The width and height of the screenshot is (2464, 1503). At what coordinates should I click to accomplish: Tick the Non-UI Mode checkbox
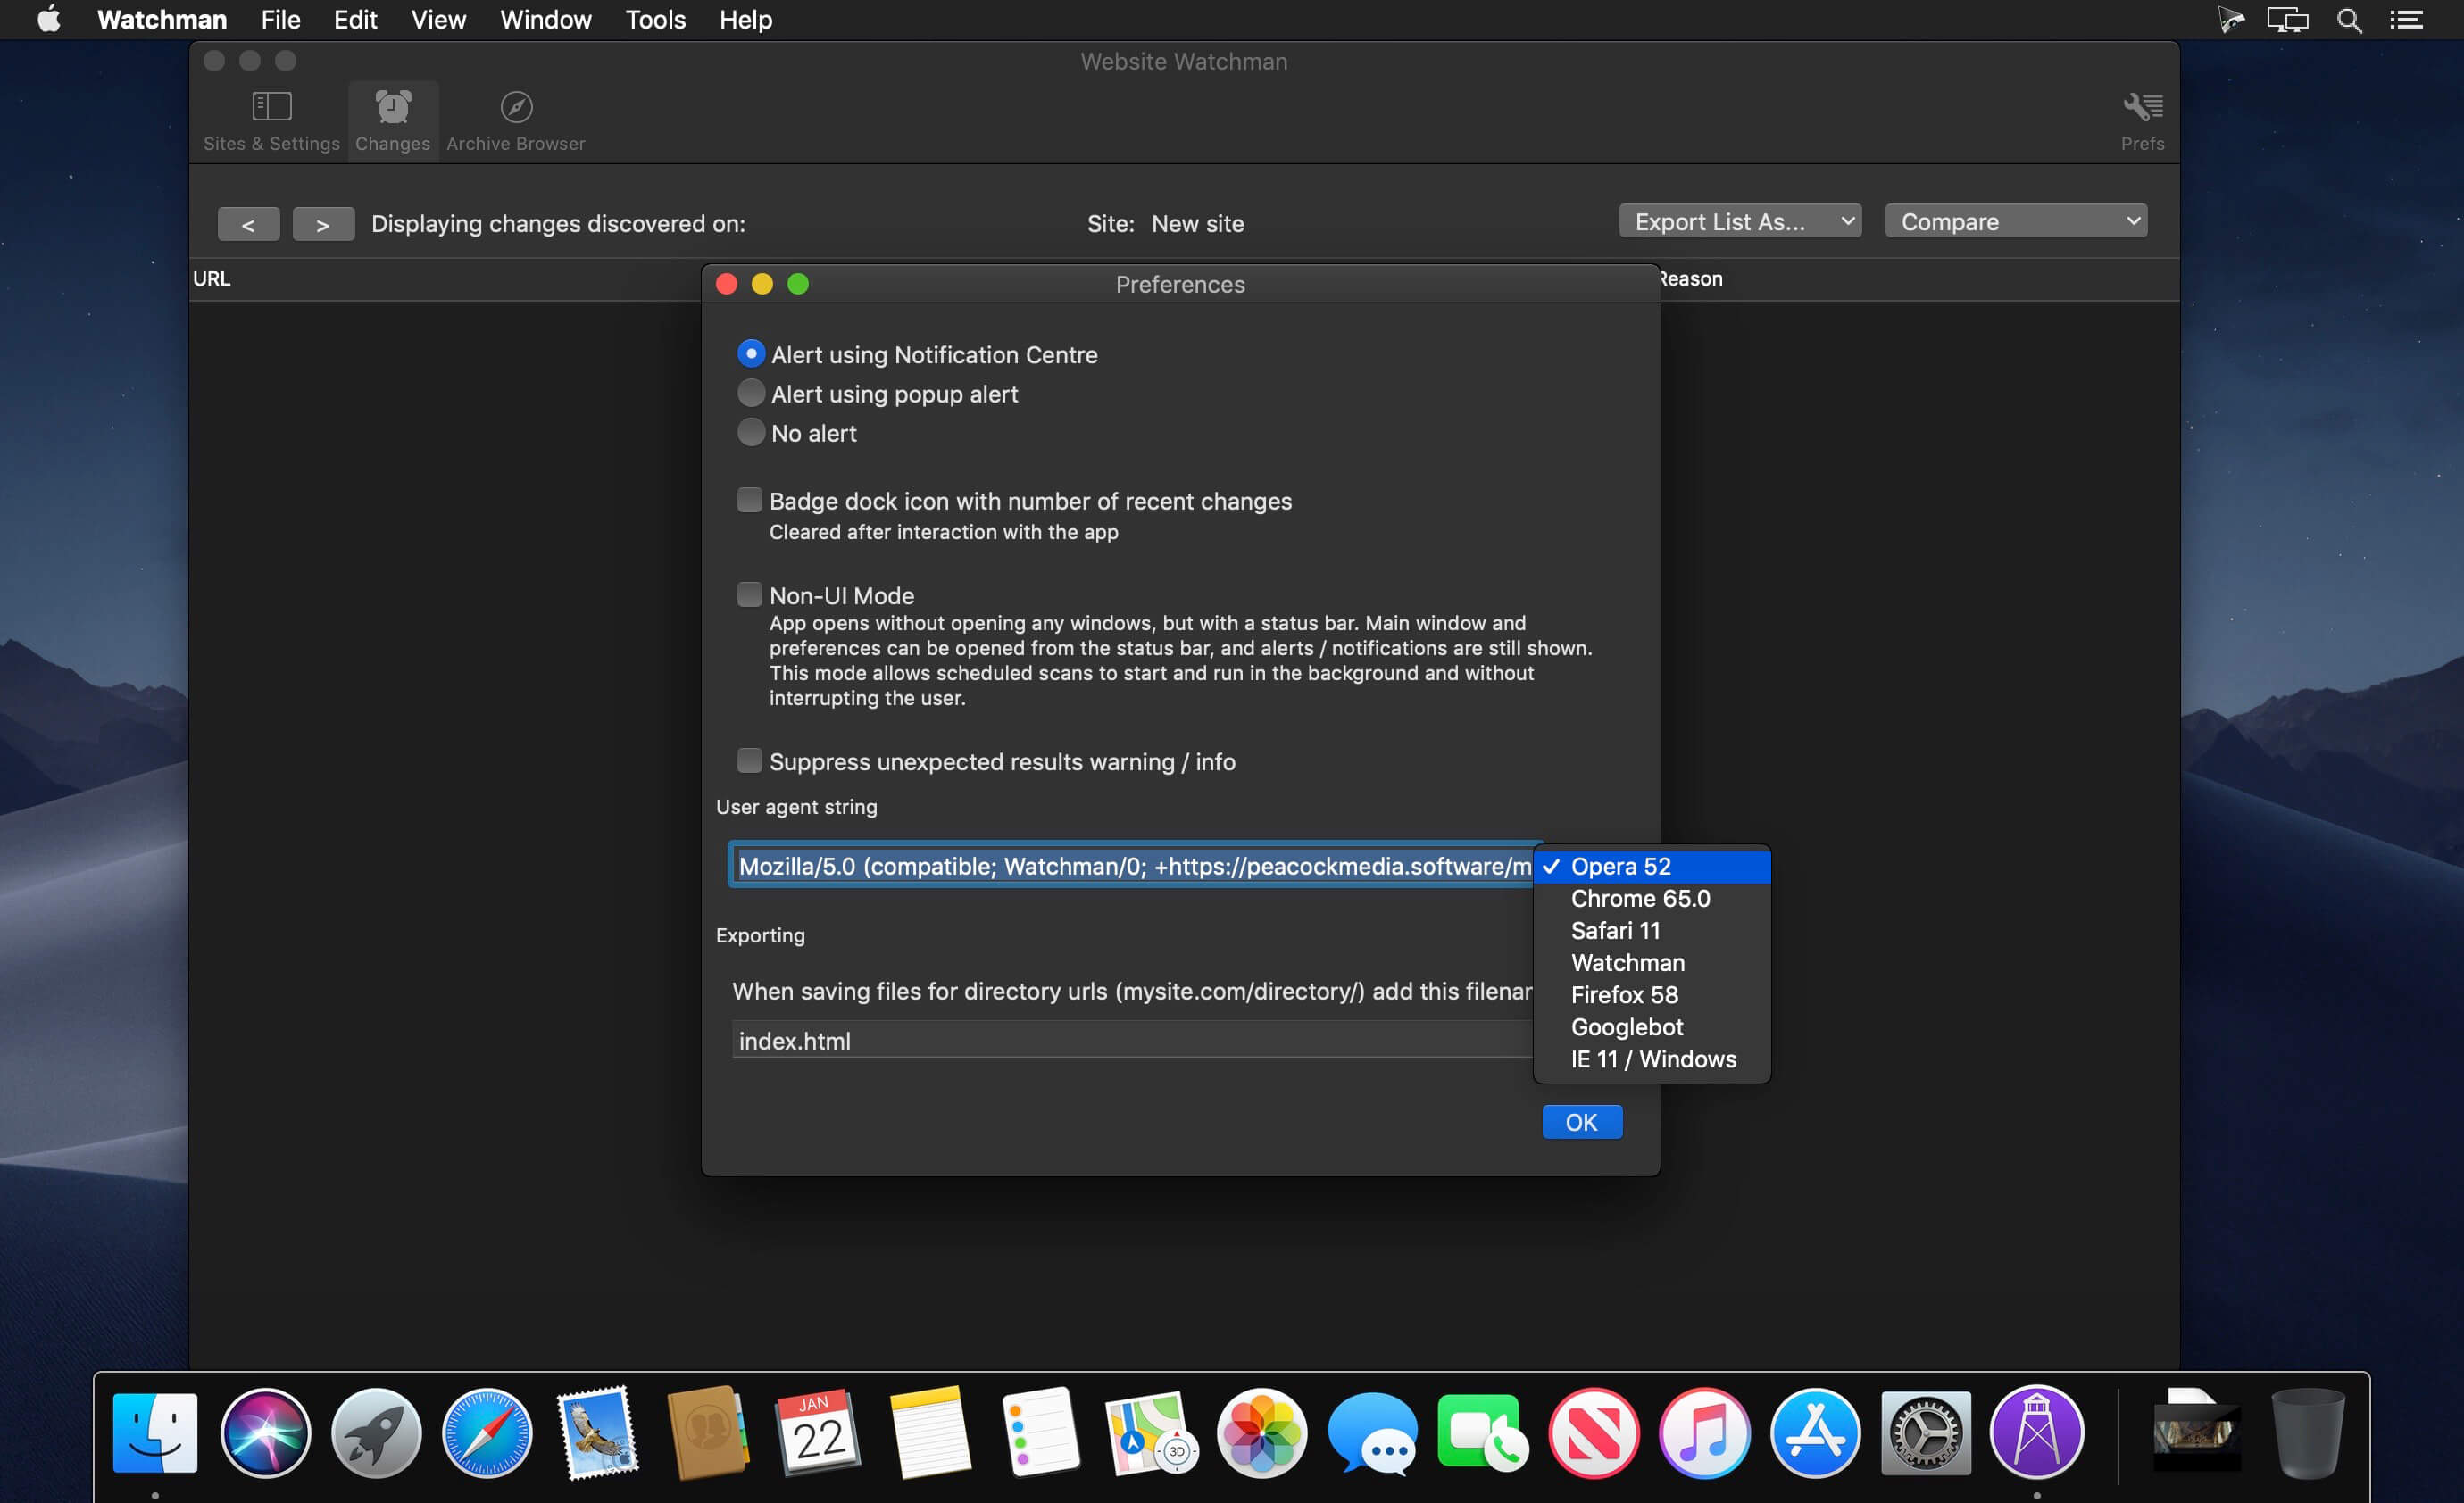tap(749, 595)
